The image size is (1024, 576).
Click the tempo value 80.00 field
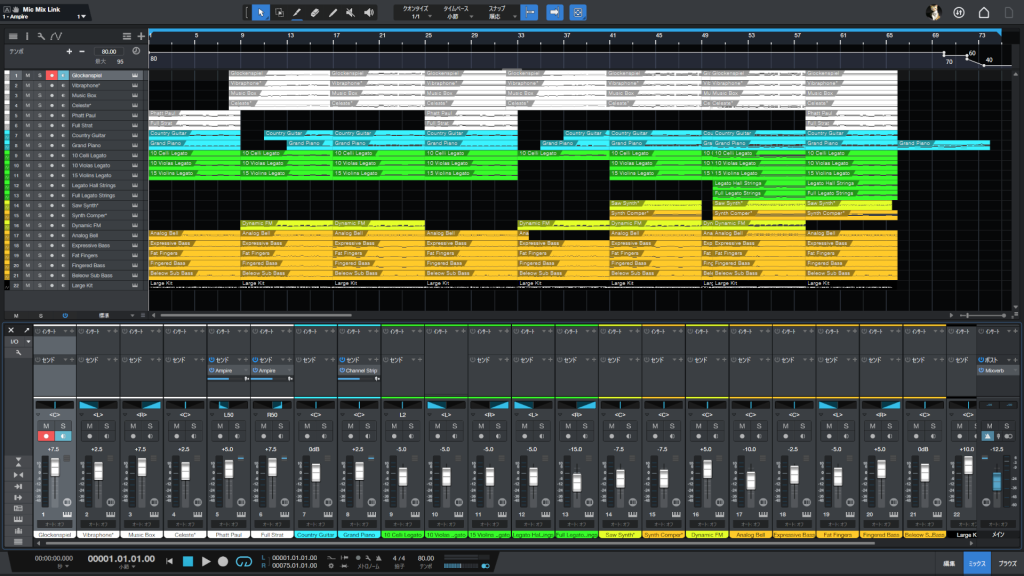[x=108, y=51]
